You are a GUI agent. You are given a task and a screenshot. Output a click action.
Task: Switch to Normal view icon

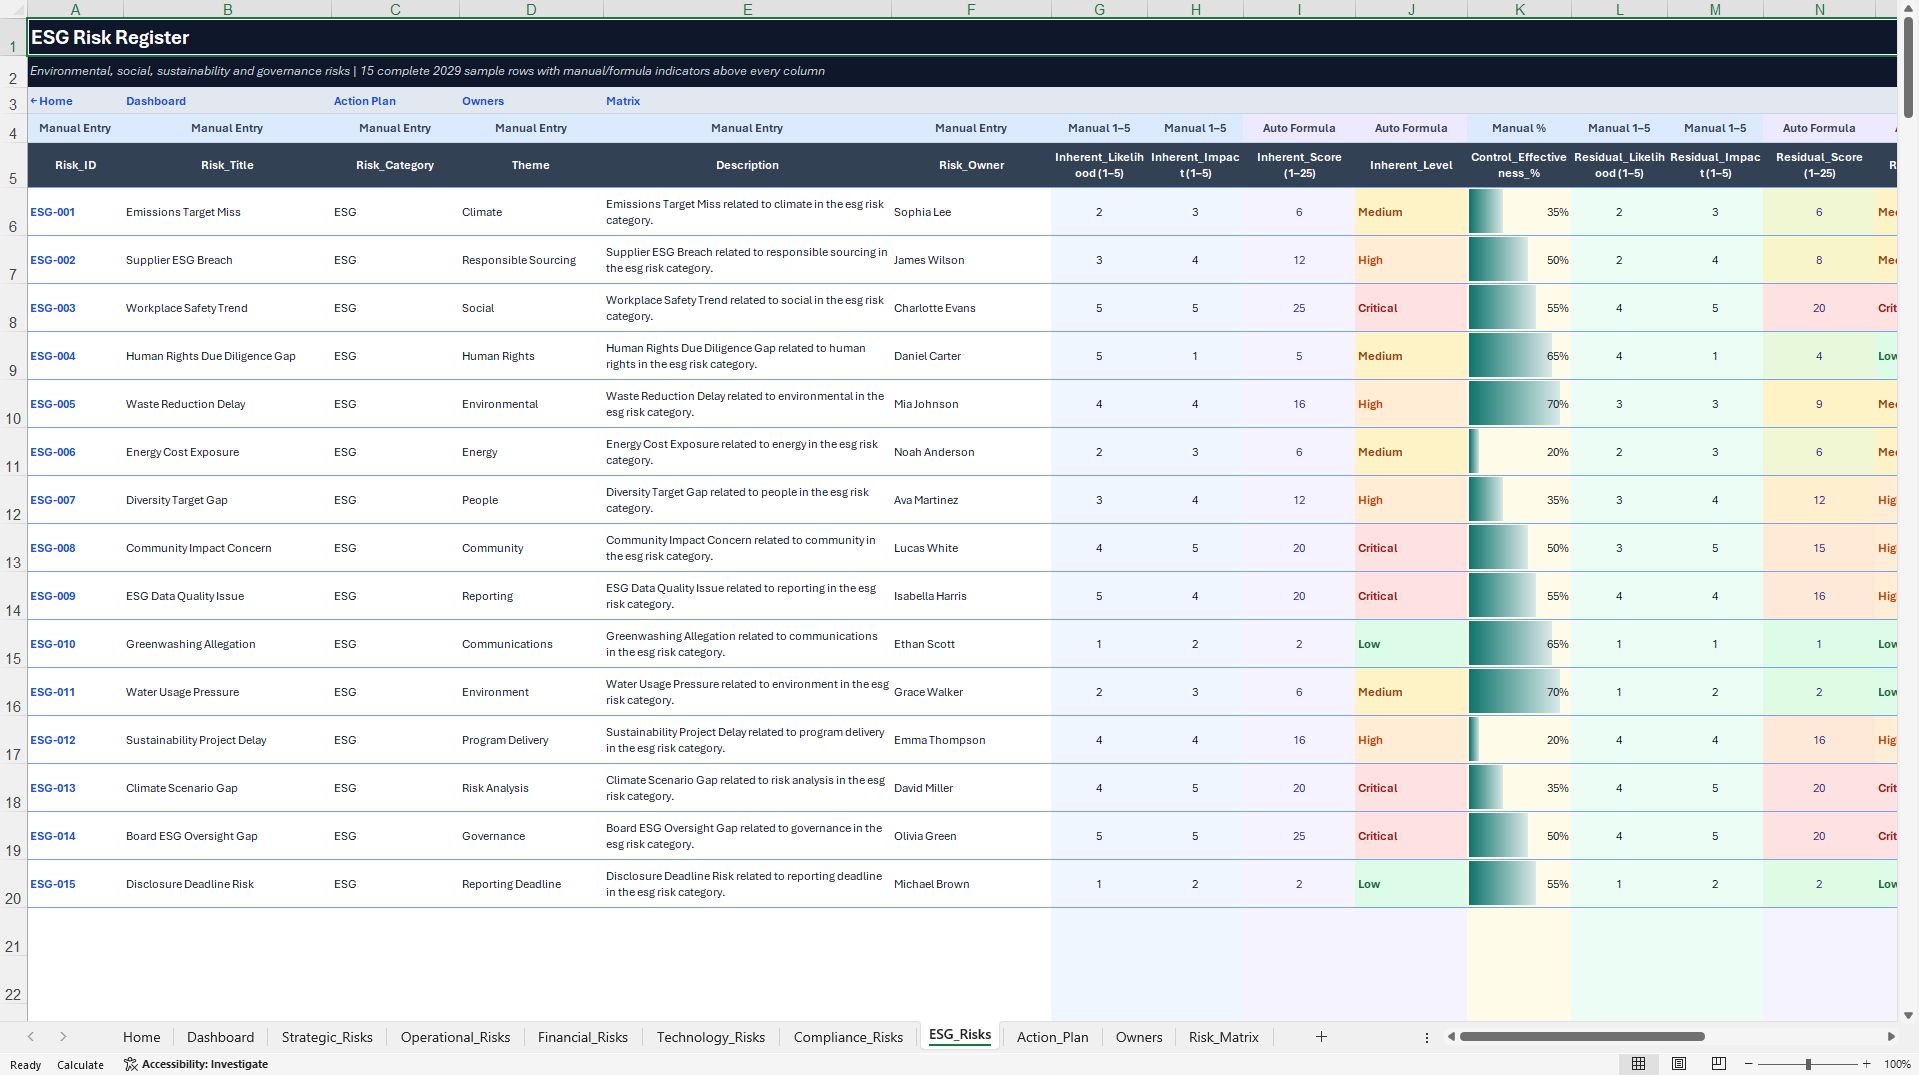[x=1638, y=1064]
